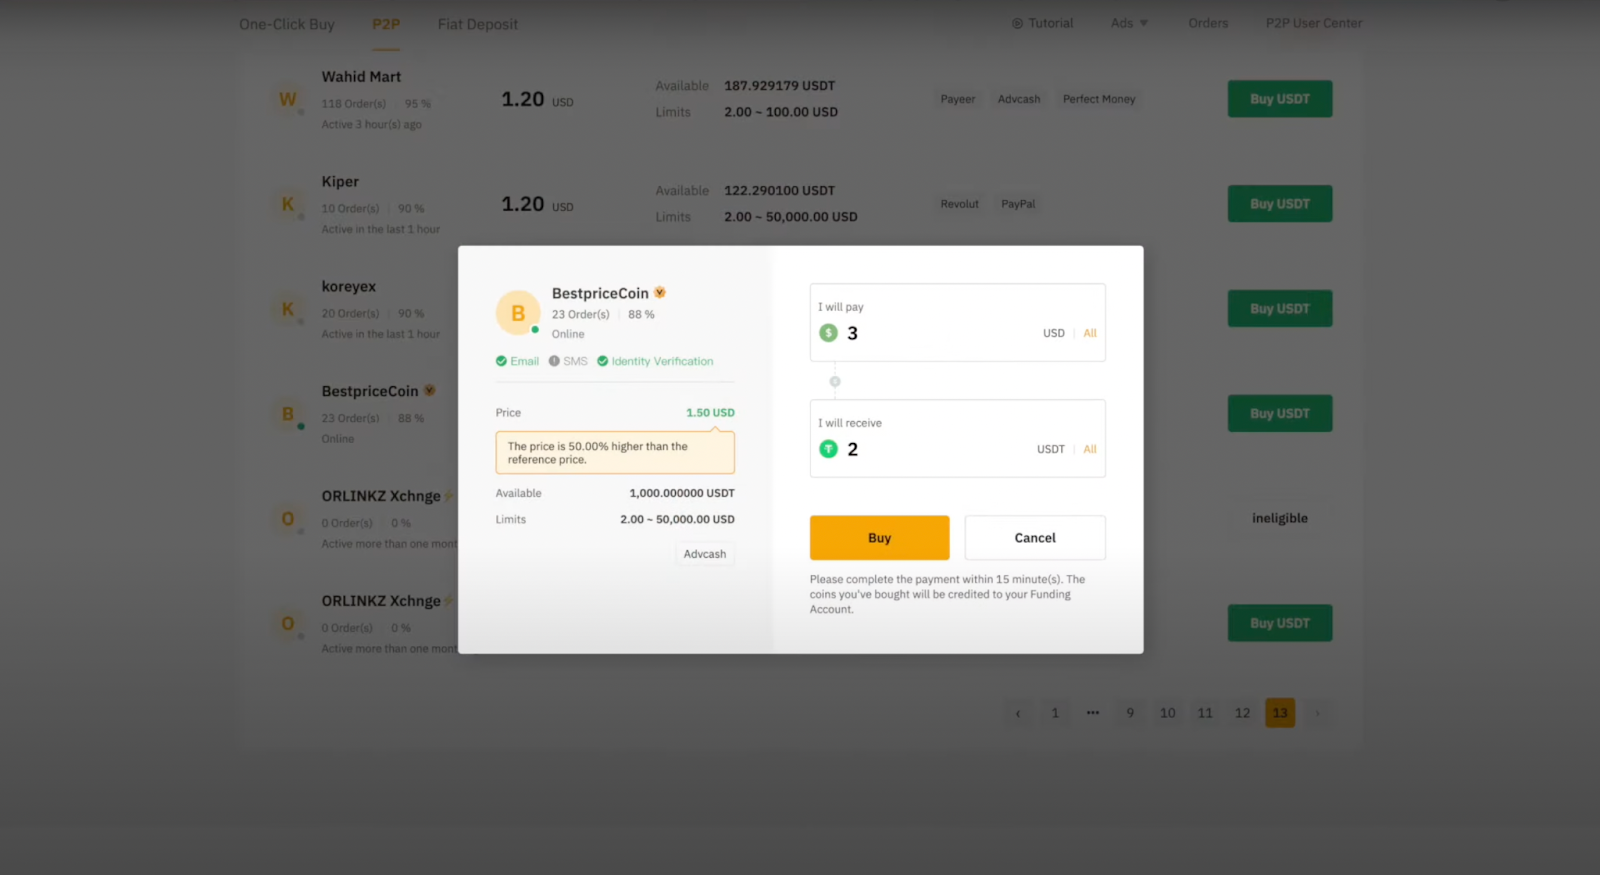Screen dimensions: 1600x875
Task: Switch to the Fiat Deposit tab
Action: click(478, 24)
